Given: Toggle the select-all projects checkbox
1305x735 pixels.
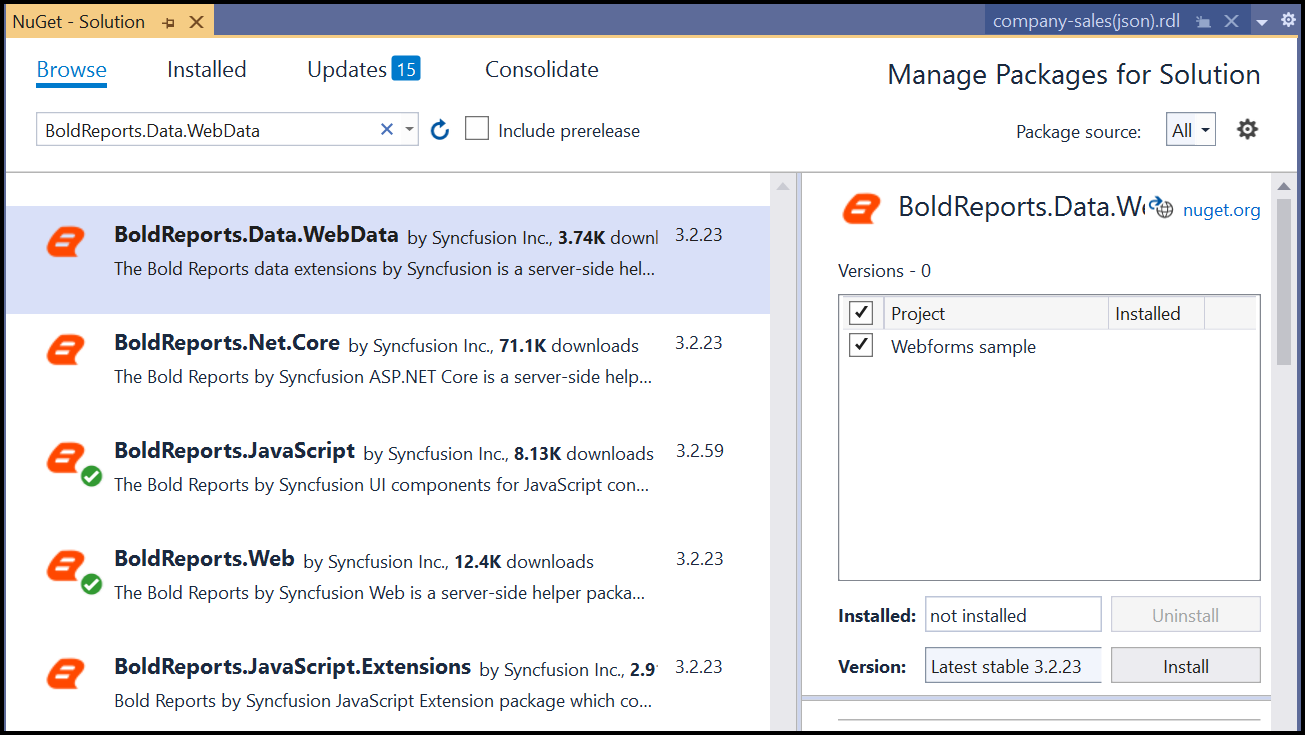Looking at the screenshot, I should pyautogui.click(x=860, y=313).
